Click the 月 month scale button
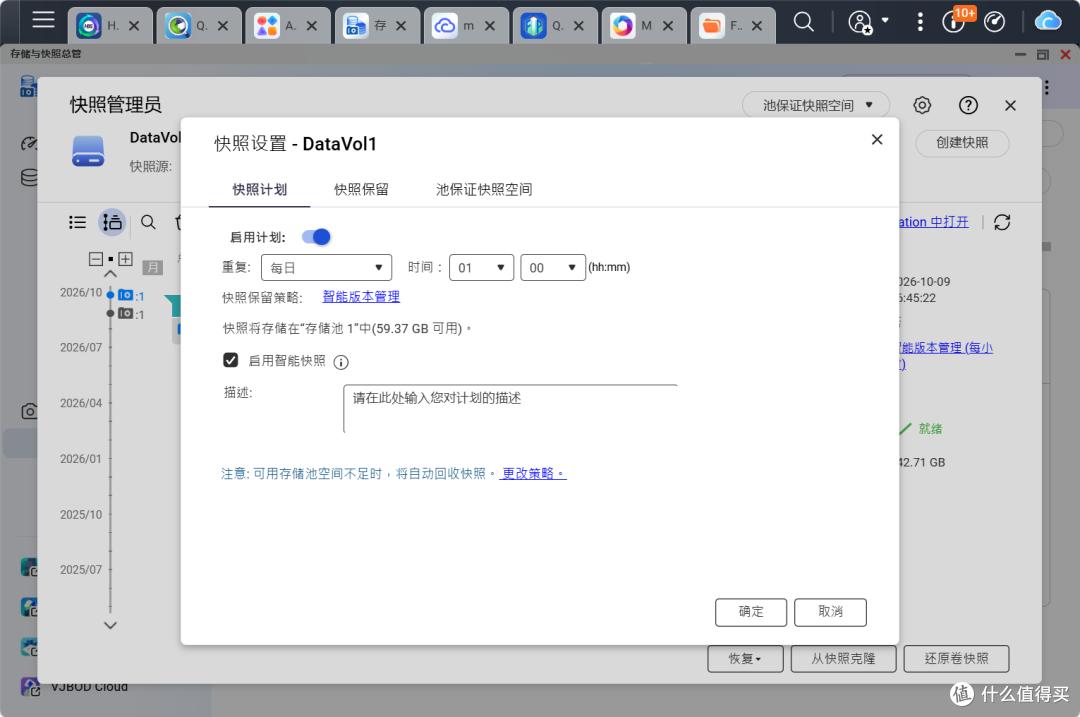Image resolution: width=1080 pixels, height=717 pixels. pyautogui.click(x=153, y=267)
